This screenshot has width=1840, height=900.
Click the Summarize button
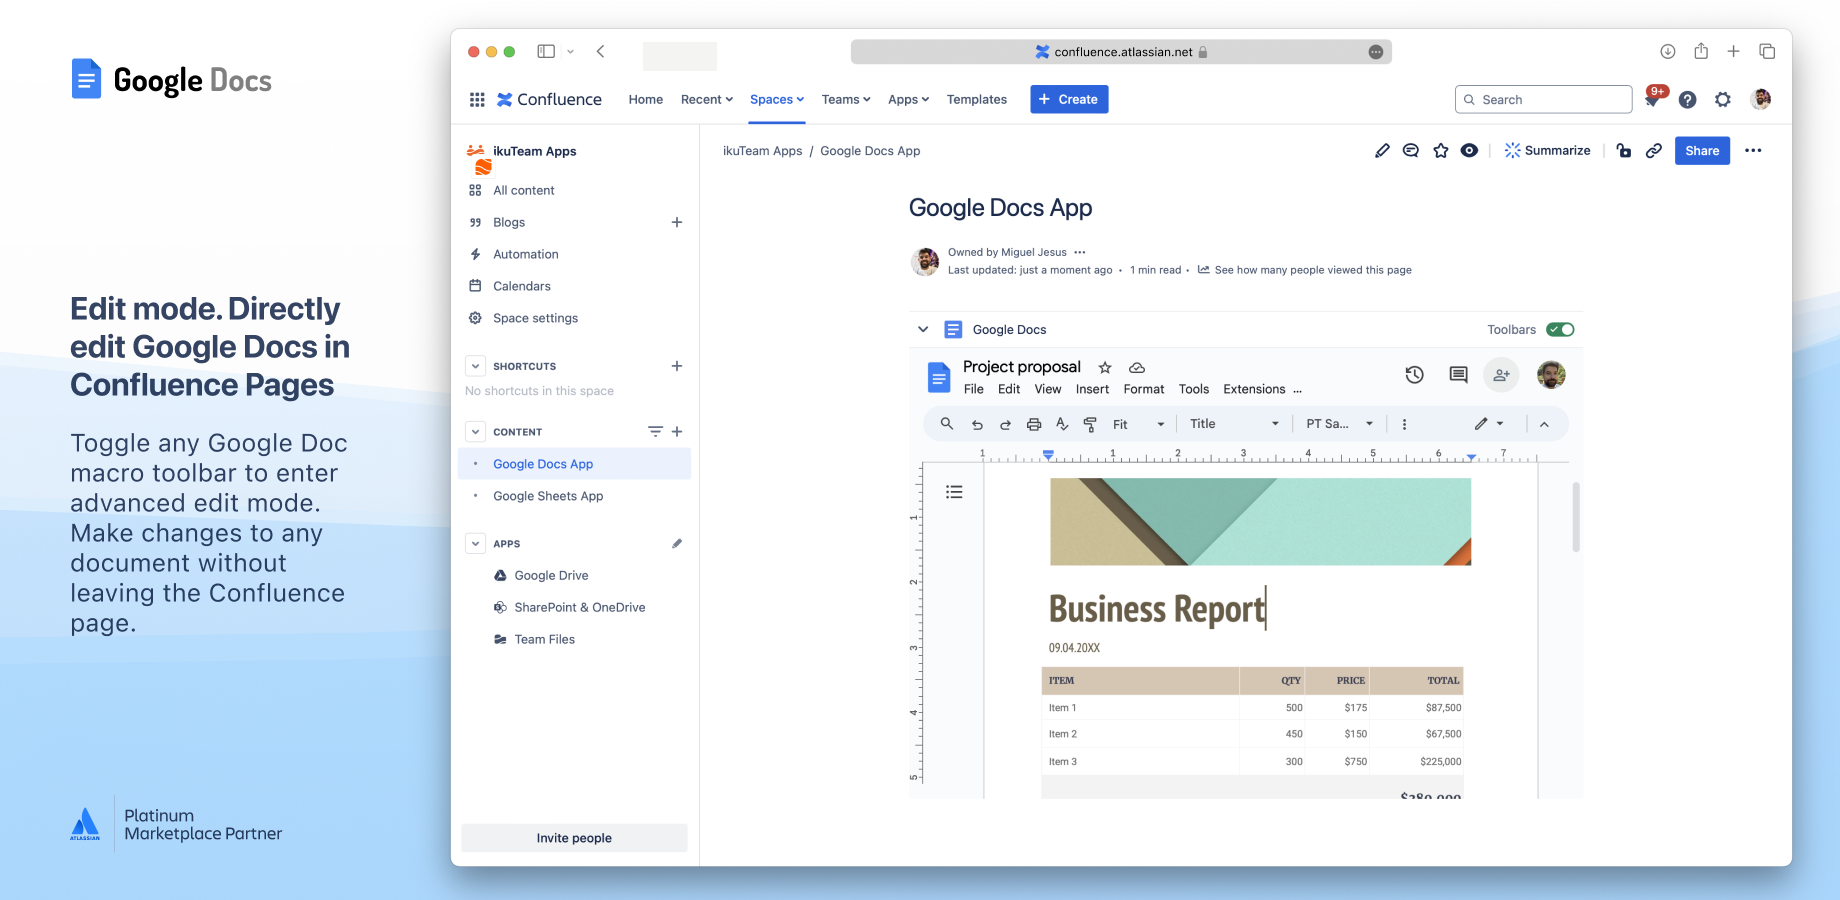tap(1547, 150)
